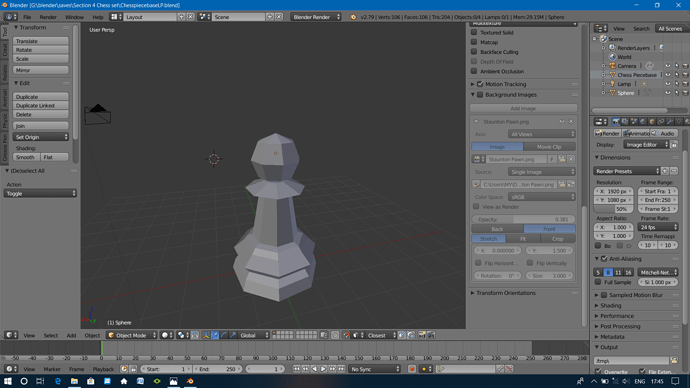Click the timeline Play button
Image resolution: width=690 pixels, height=388 pixels.
pos(323,369)
